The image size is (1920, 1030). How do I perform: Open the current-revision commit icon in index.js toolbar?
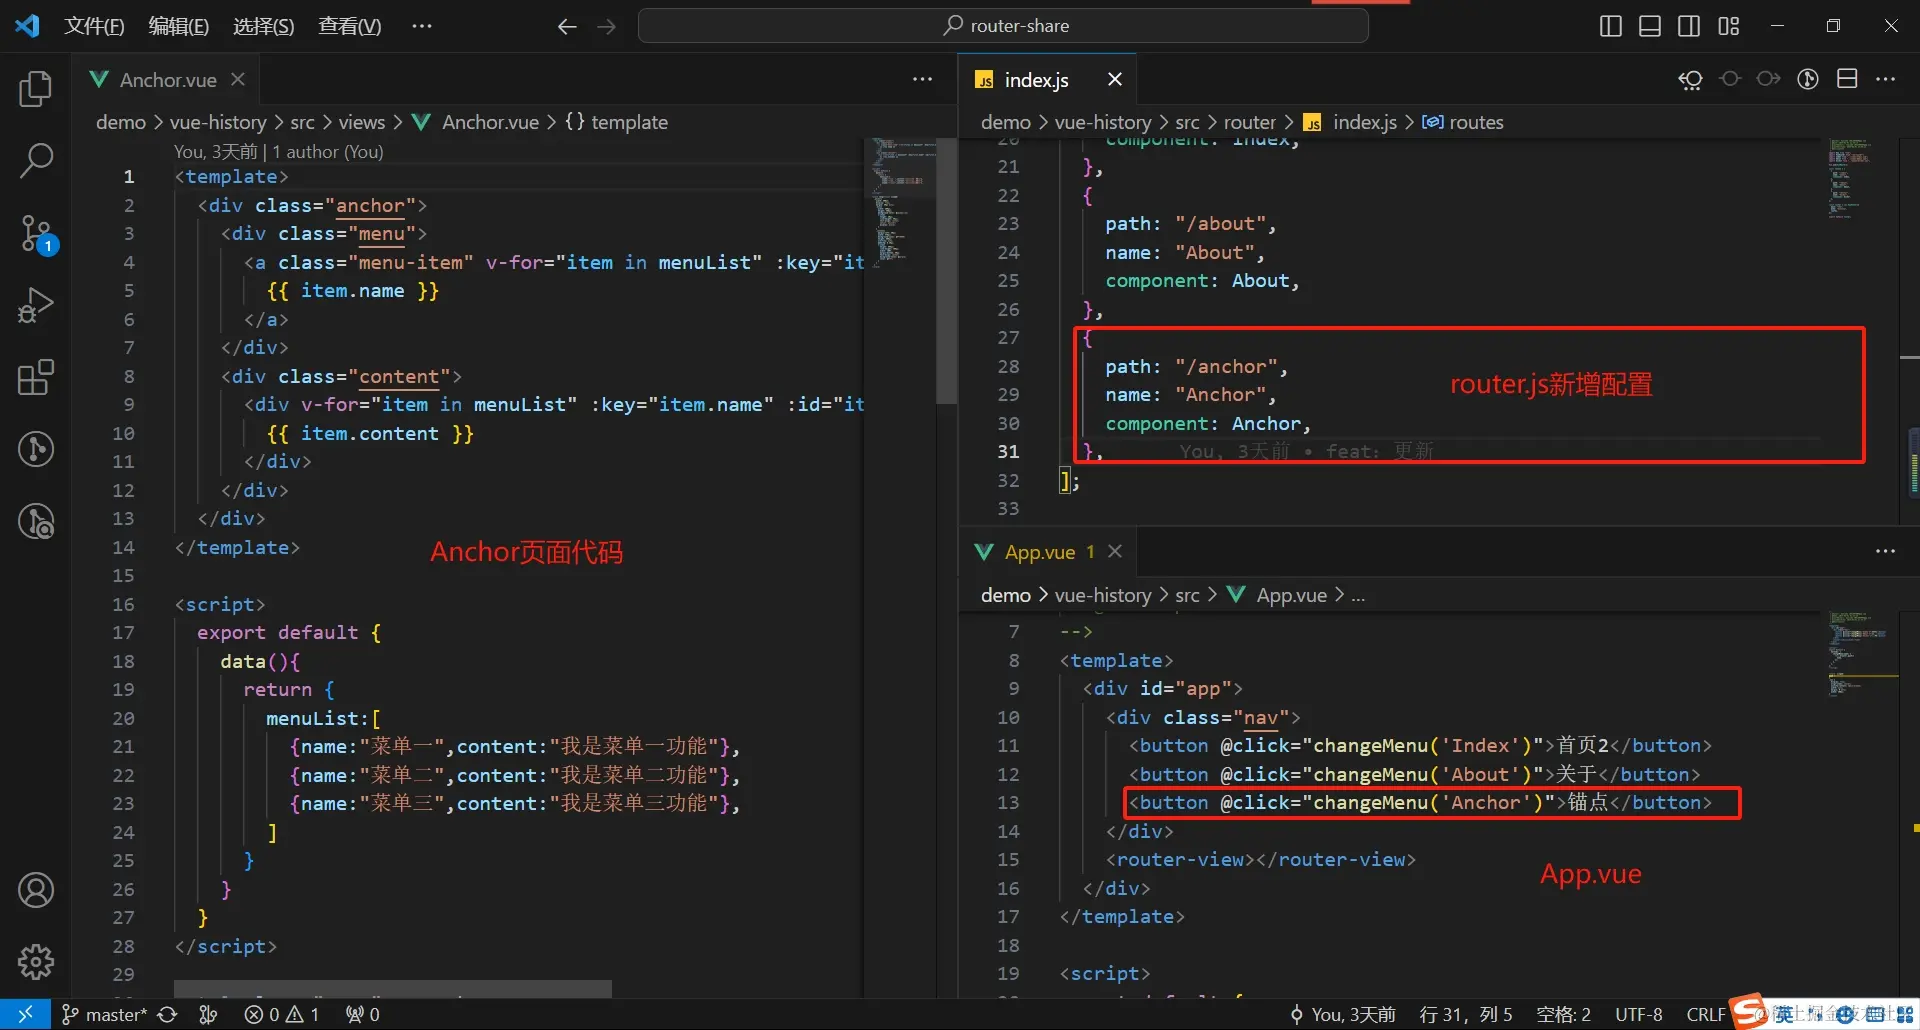pyautogui.click(x=1730, y=80)
